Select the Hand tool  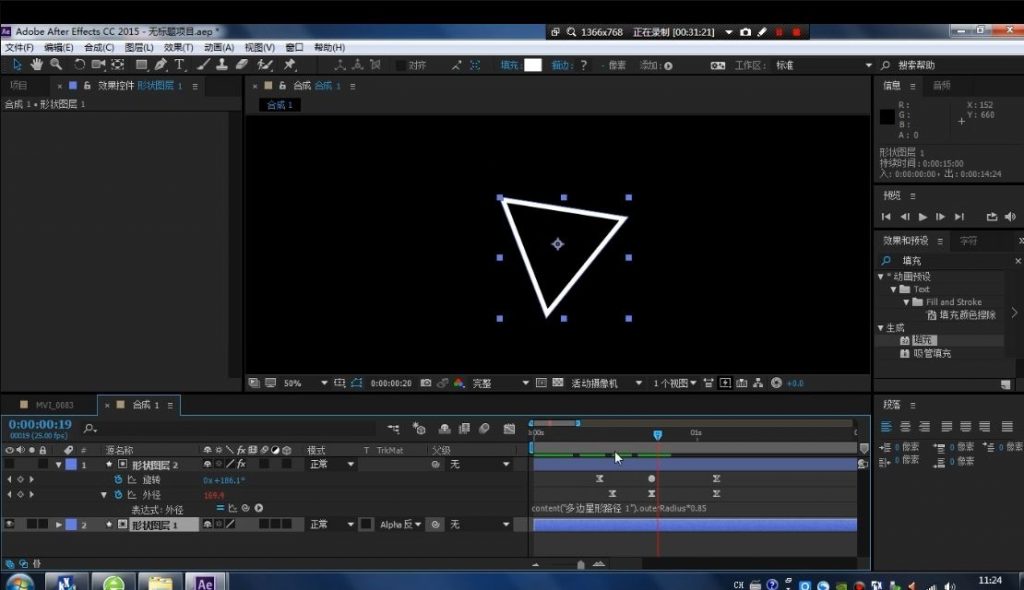point(37,65)
